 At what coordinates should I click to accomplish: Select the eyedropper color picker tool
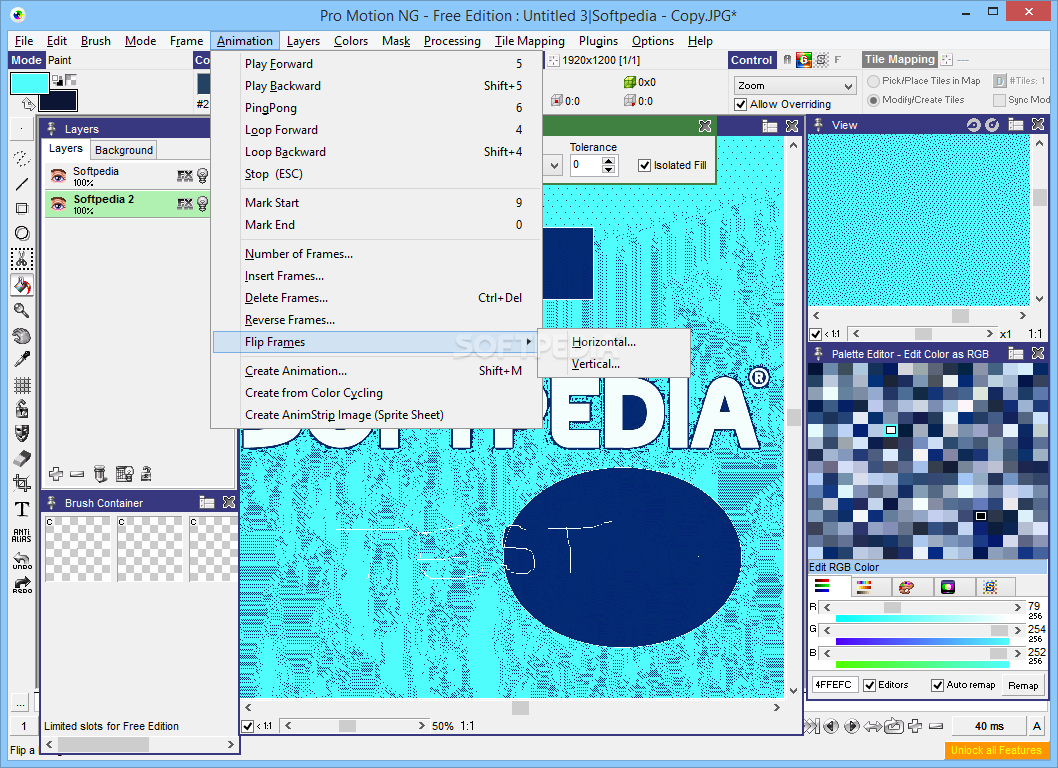tap(22, 360)
